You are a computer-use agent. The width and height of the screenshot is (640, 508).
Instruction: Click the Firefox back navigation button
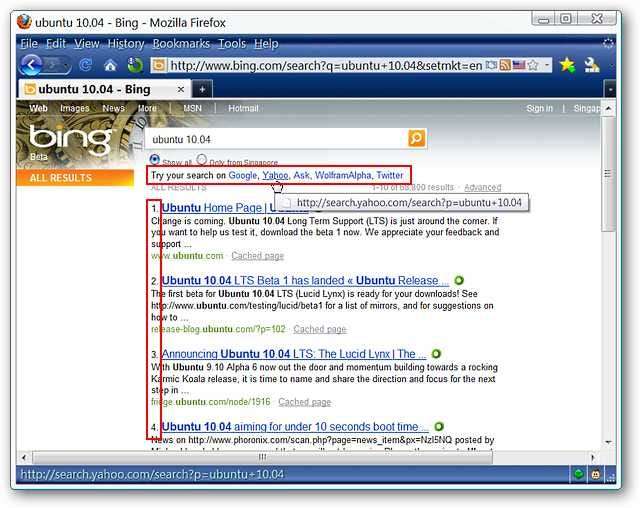[32, 65]
